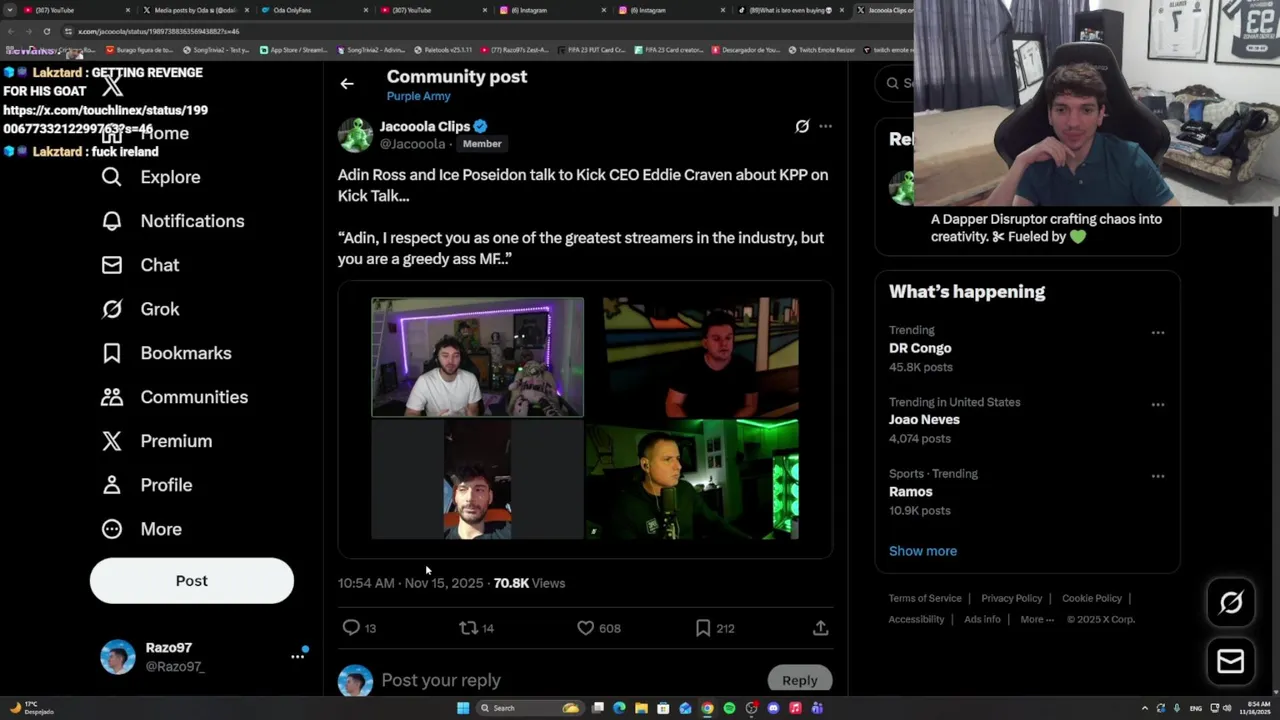
Task: Open the FIFA 23 PUT Card bookmark
Action: [x=591, y=49]
